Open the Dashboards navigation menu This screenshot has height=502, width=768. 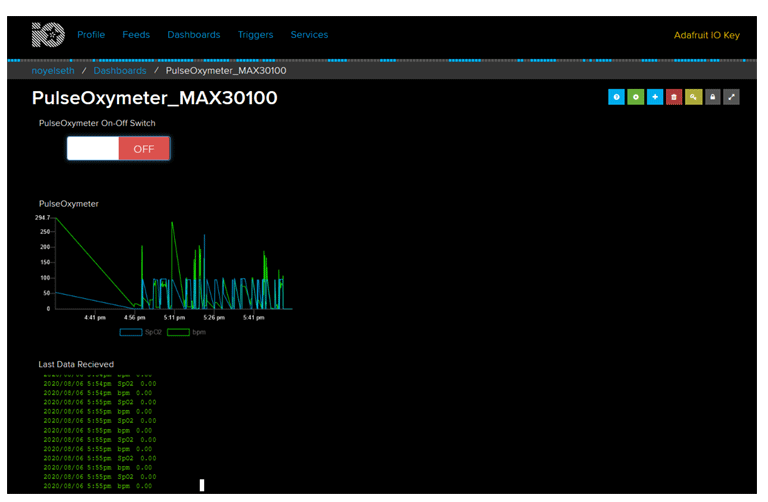194,35
